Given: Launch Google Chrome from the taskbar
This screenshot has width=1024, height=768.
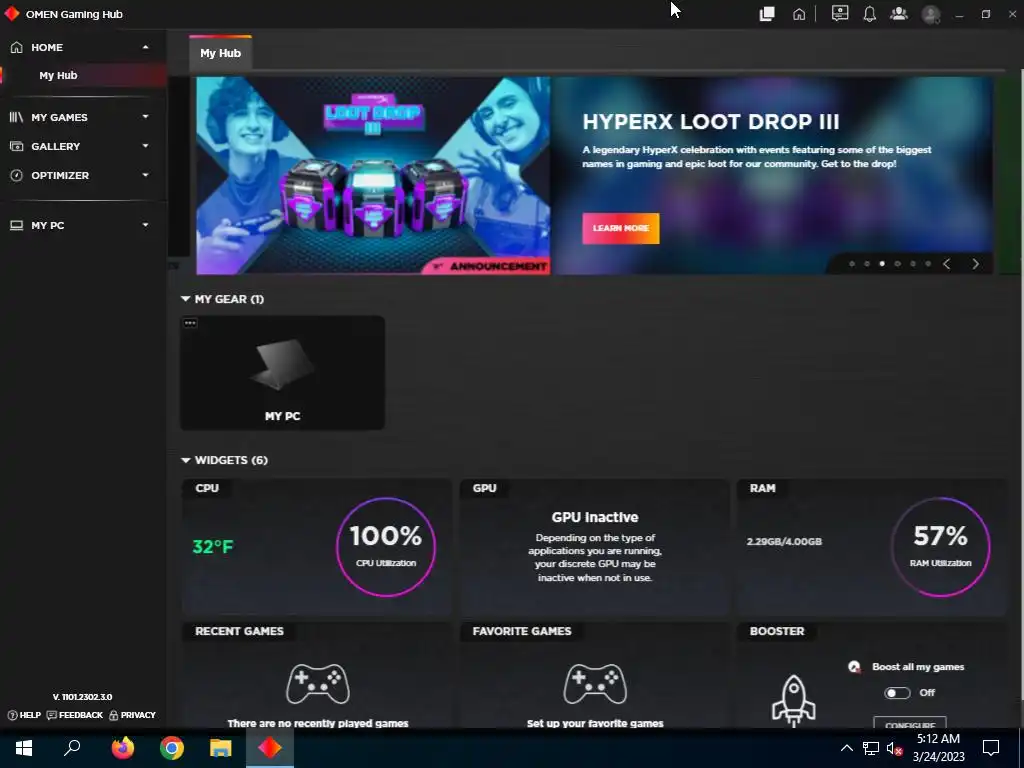Looking at the screenshot, I should (172, 748).
